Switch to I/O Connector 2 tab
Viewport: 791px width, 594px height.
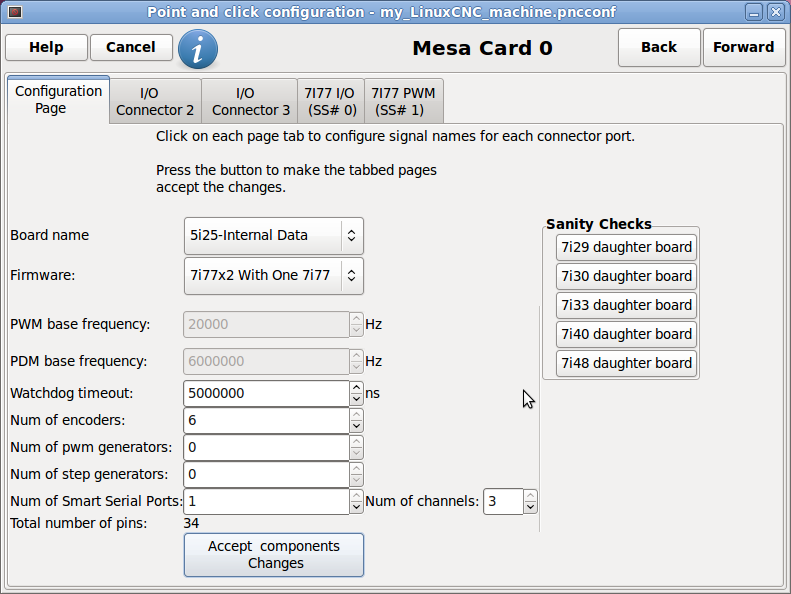[155, 101]
